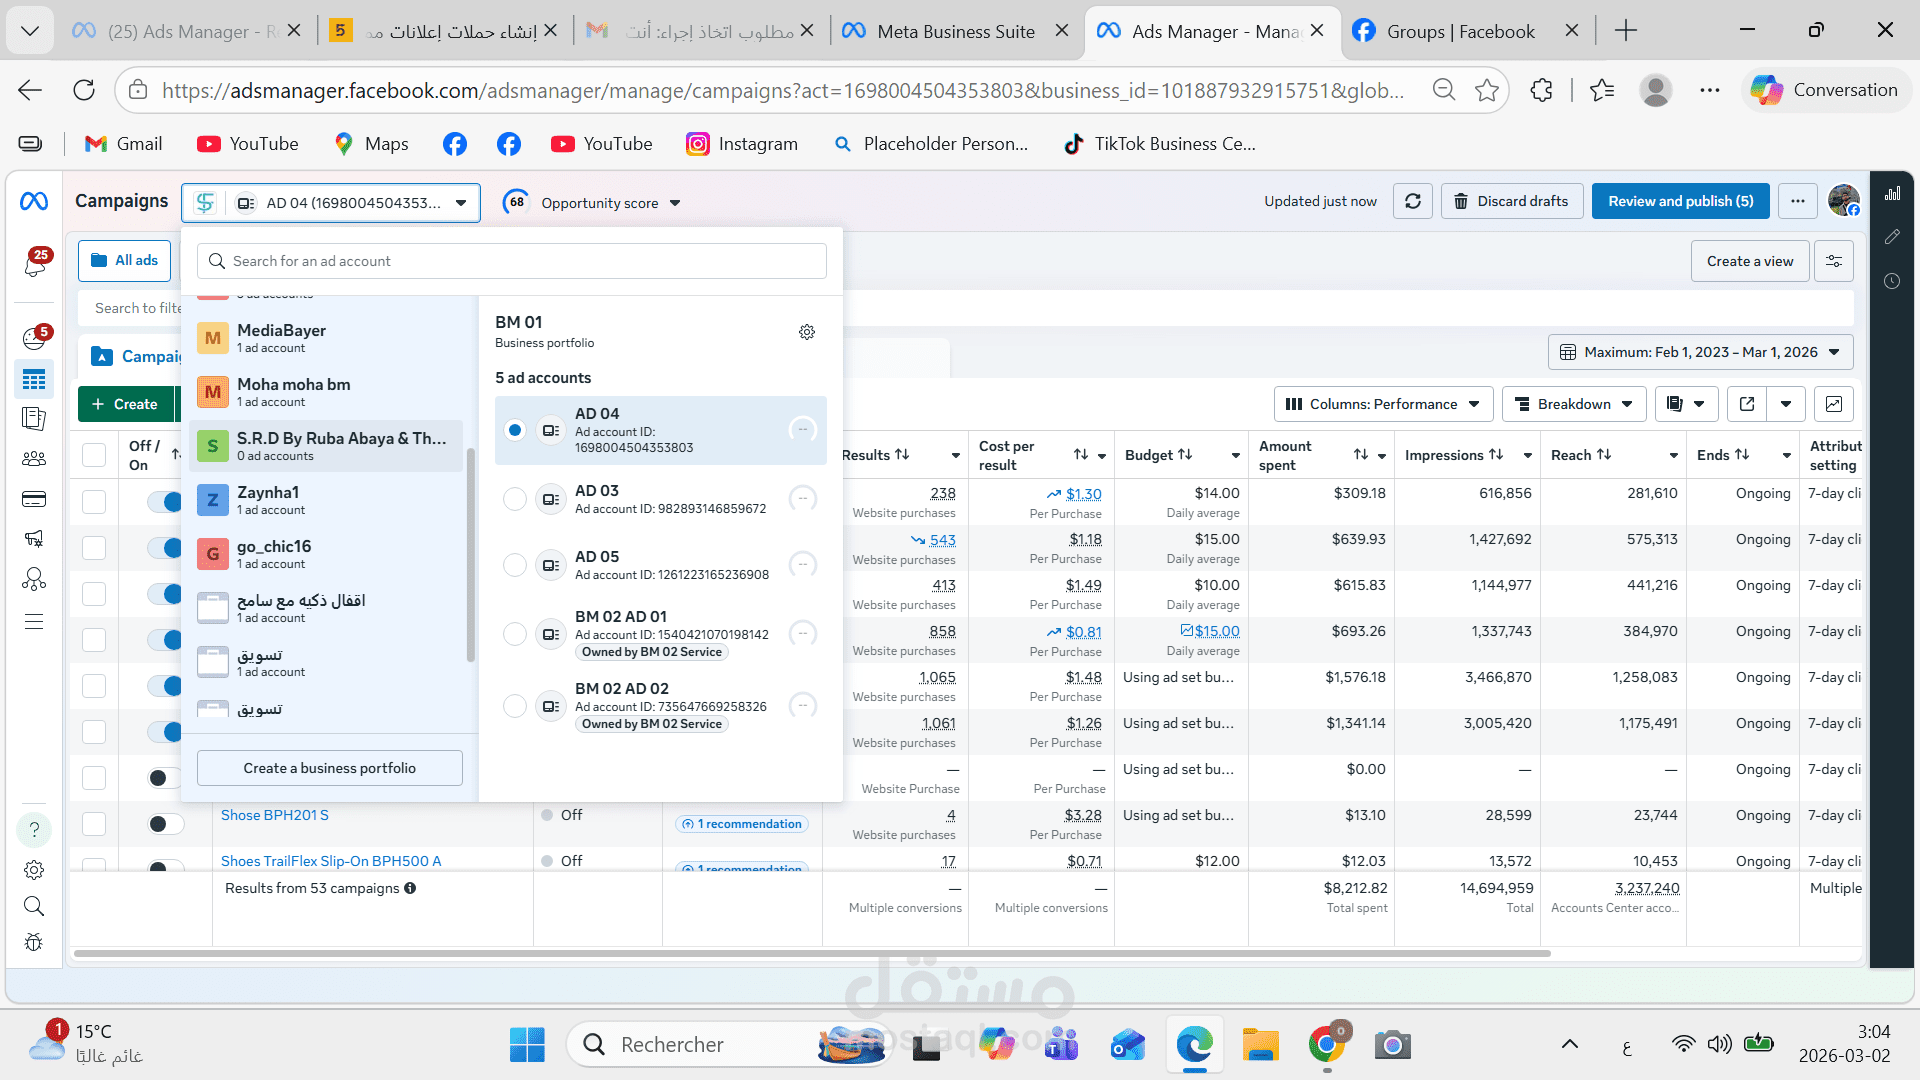Select AD 03 ad account radio button
This screenshot has width=1920, height=1080.
coord(515,499)
